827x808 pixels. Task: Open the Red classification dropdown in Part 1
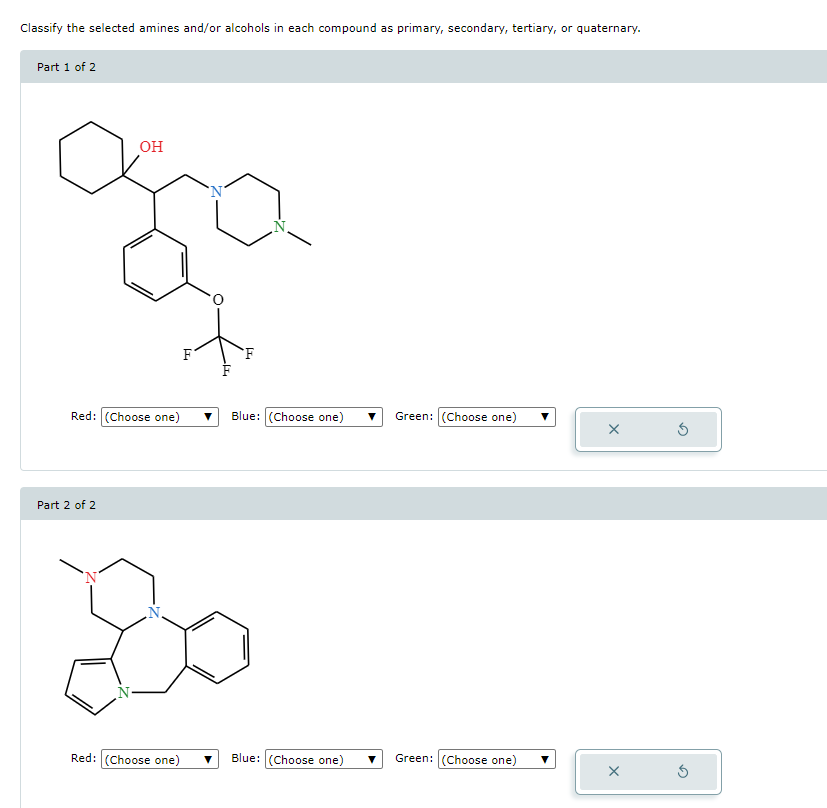click(x=158, y=416)
